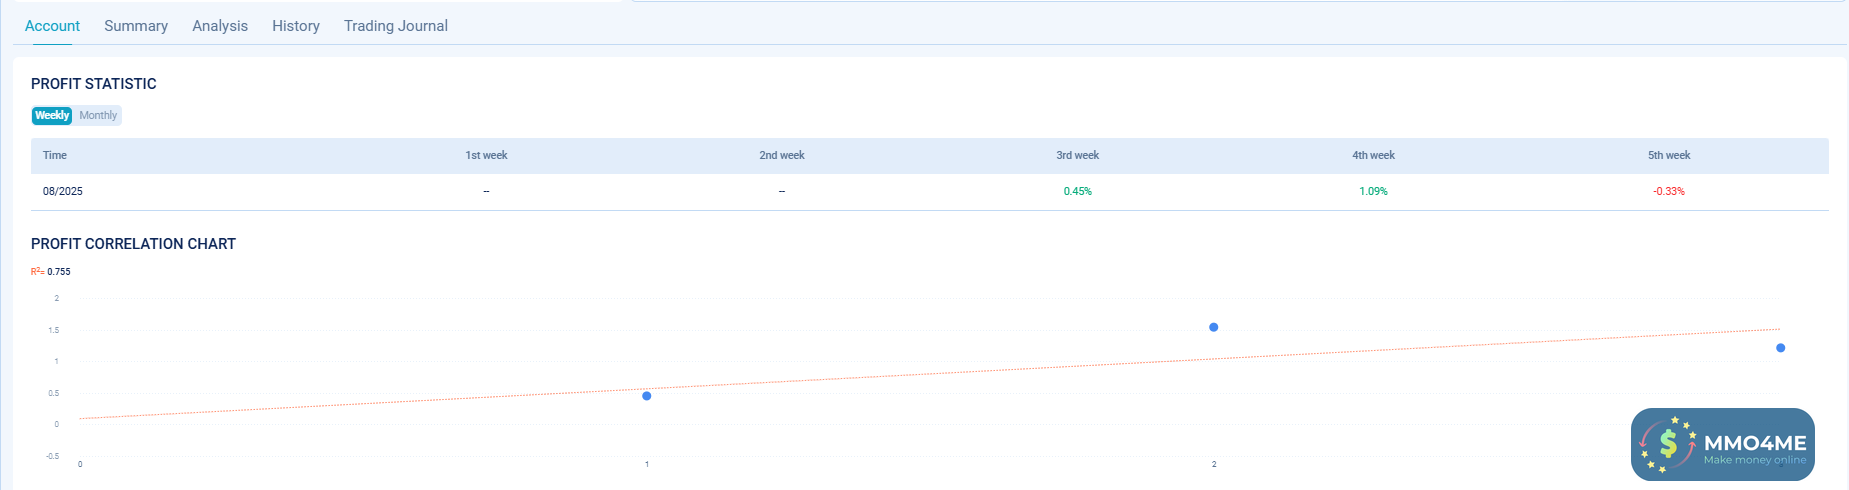
Task: Open the Analysis tab
Action: pyautogui.click(x=220, y=26)
